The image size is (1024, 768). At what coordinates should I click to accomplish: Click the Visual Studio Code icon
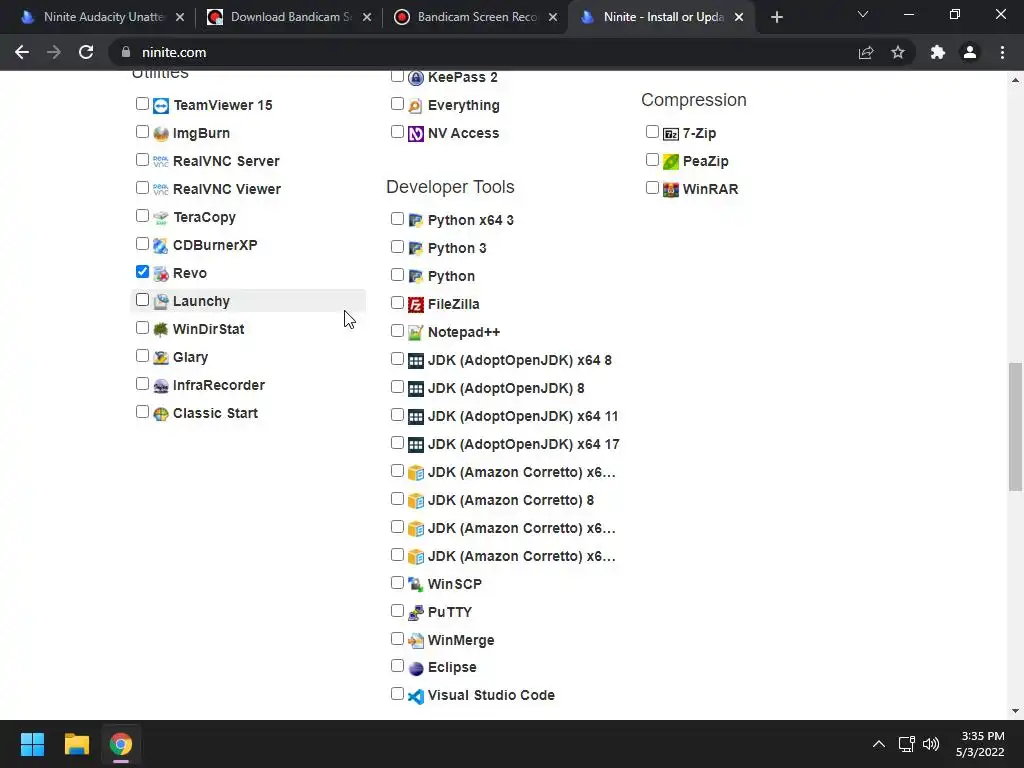pyautogui.click(x=415, y=696)
